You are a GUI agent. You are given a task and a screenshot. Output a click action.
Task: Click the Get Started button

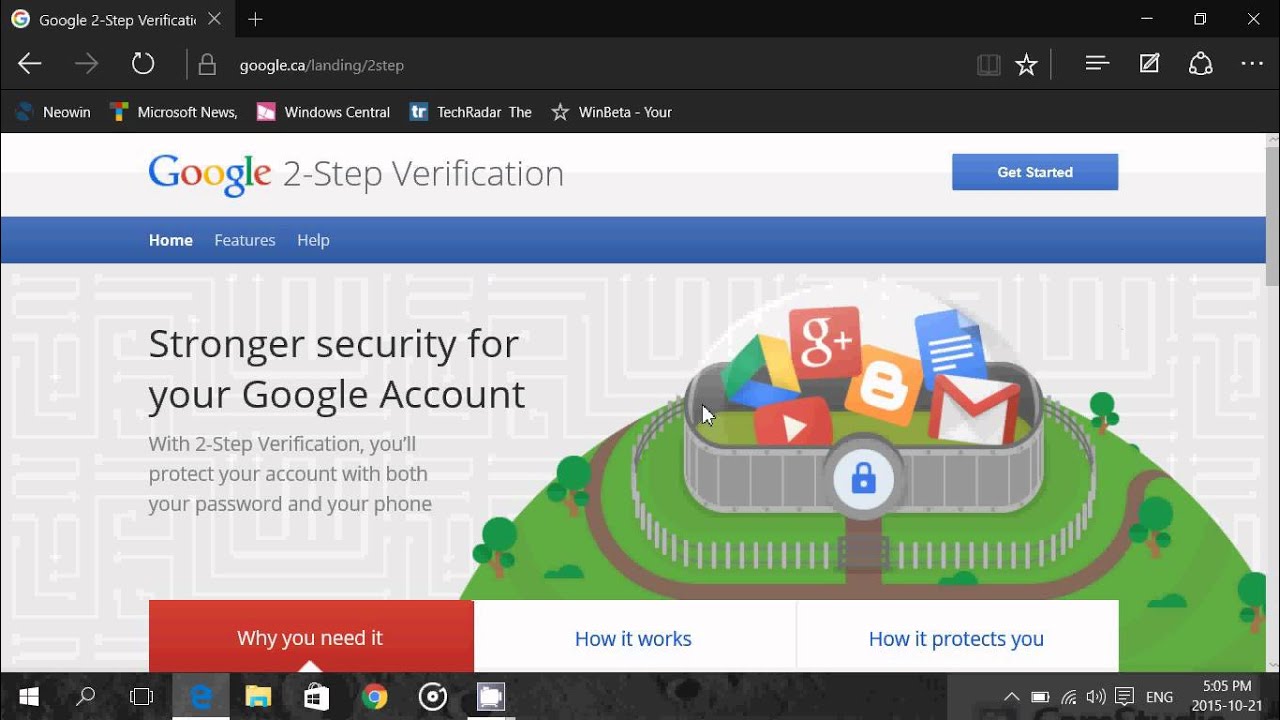coord(1035,172)
